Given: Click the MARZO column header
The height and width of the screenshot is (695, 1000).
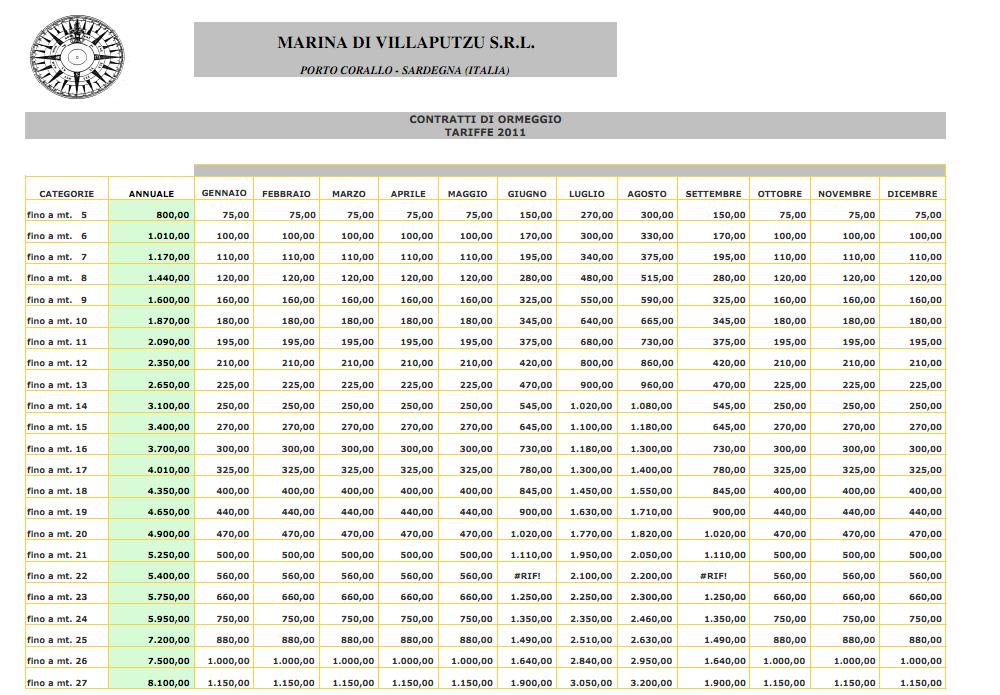Looking at the screenshot, I should pyautogui.click(x=349, y=194).
